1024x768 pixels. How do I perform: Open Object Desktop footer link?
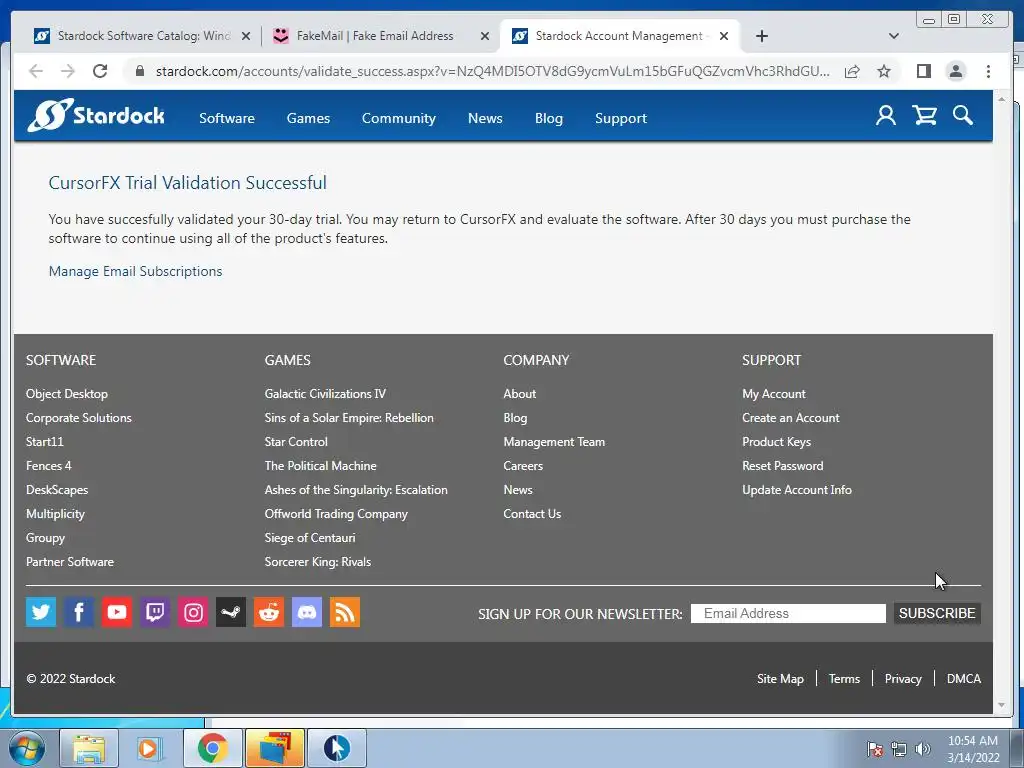point(67,394)
